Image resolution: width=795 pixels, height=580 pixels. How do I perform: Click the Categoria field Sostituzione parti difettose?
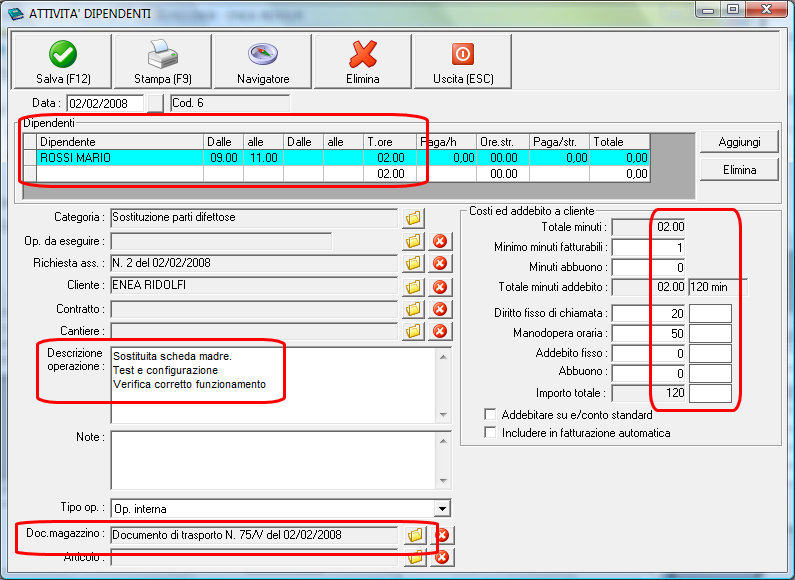point(254,218)
